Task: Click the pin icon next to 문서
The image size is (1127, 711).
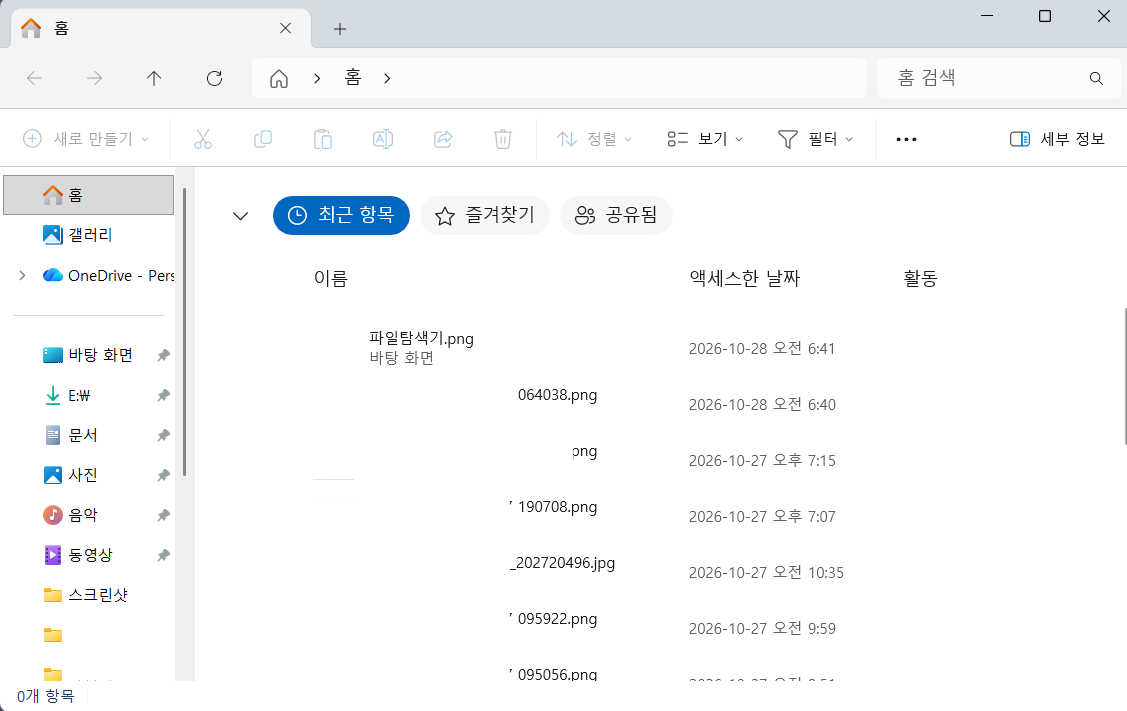Action: pos(164,436)
